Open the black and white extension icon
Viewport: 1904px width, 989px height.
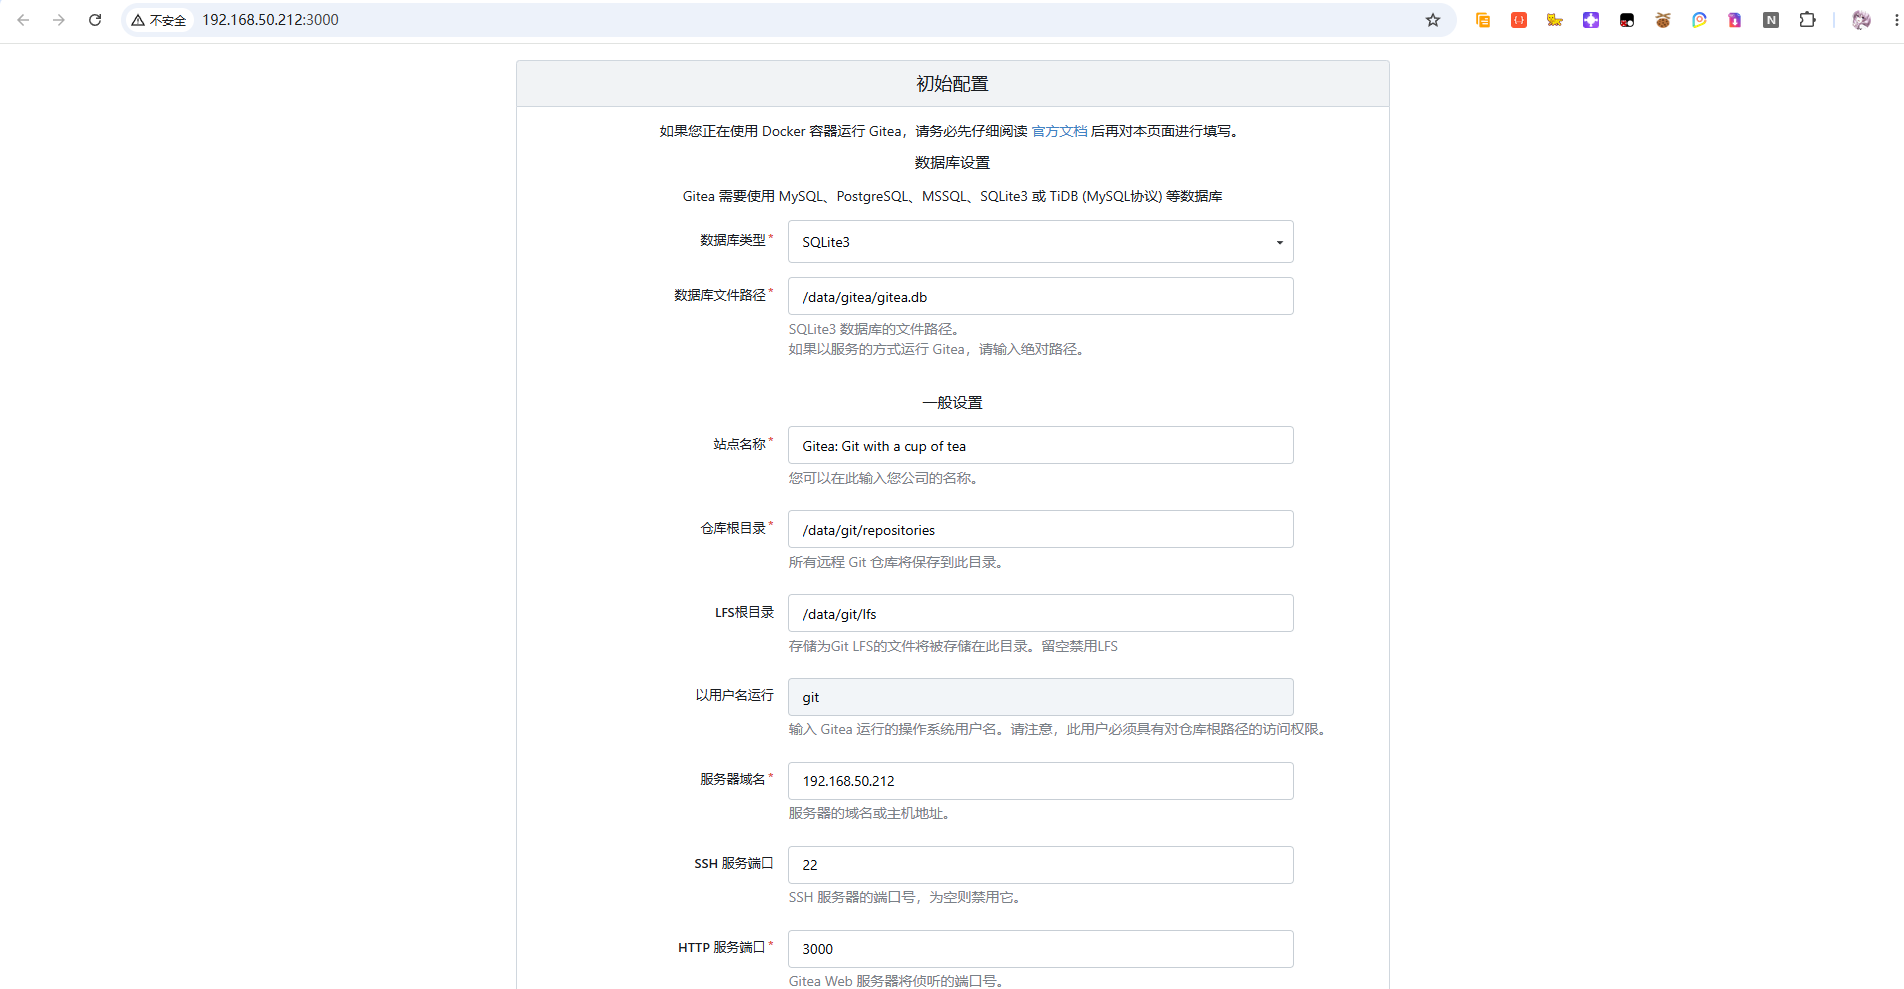tap(1627, 20)
